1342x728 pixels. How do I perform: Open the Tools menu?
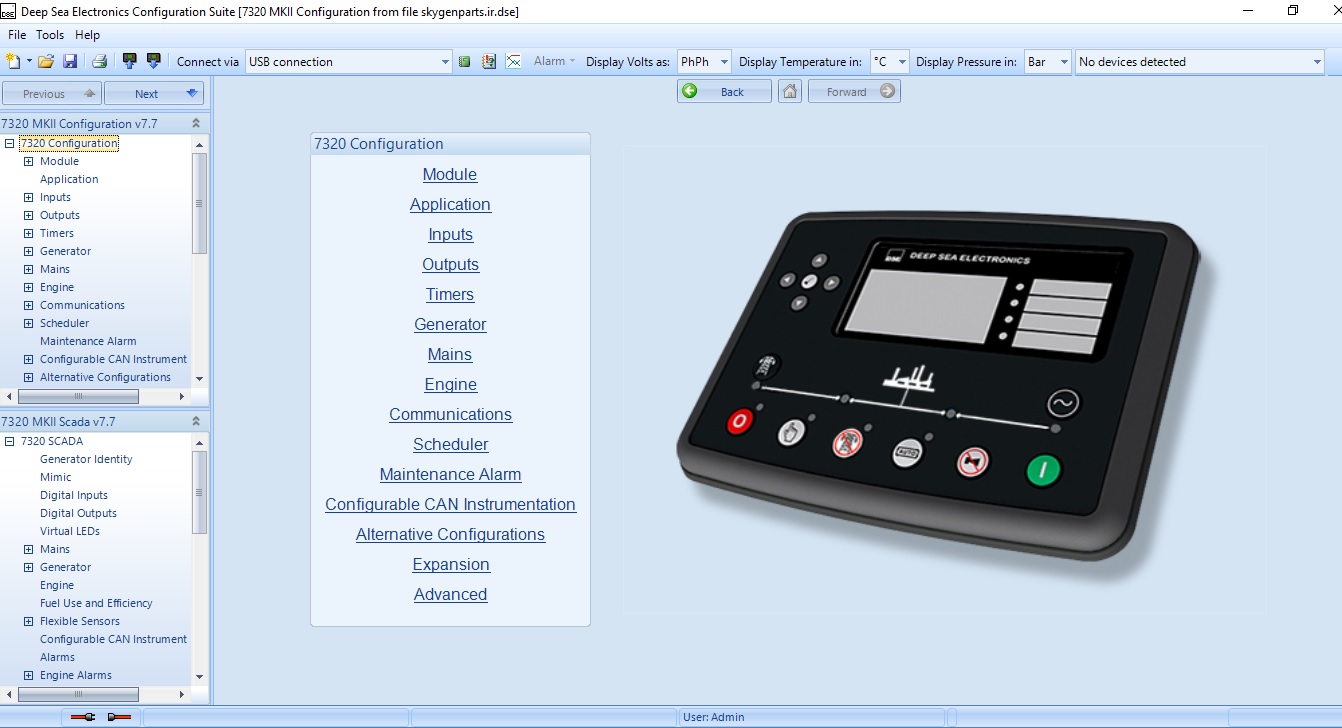pos(50,35)
